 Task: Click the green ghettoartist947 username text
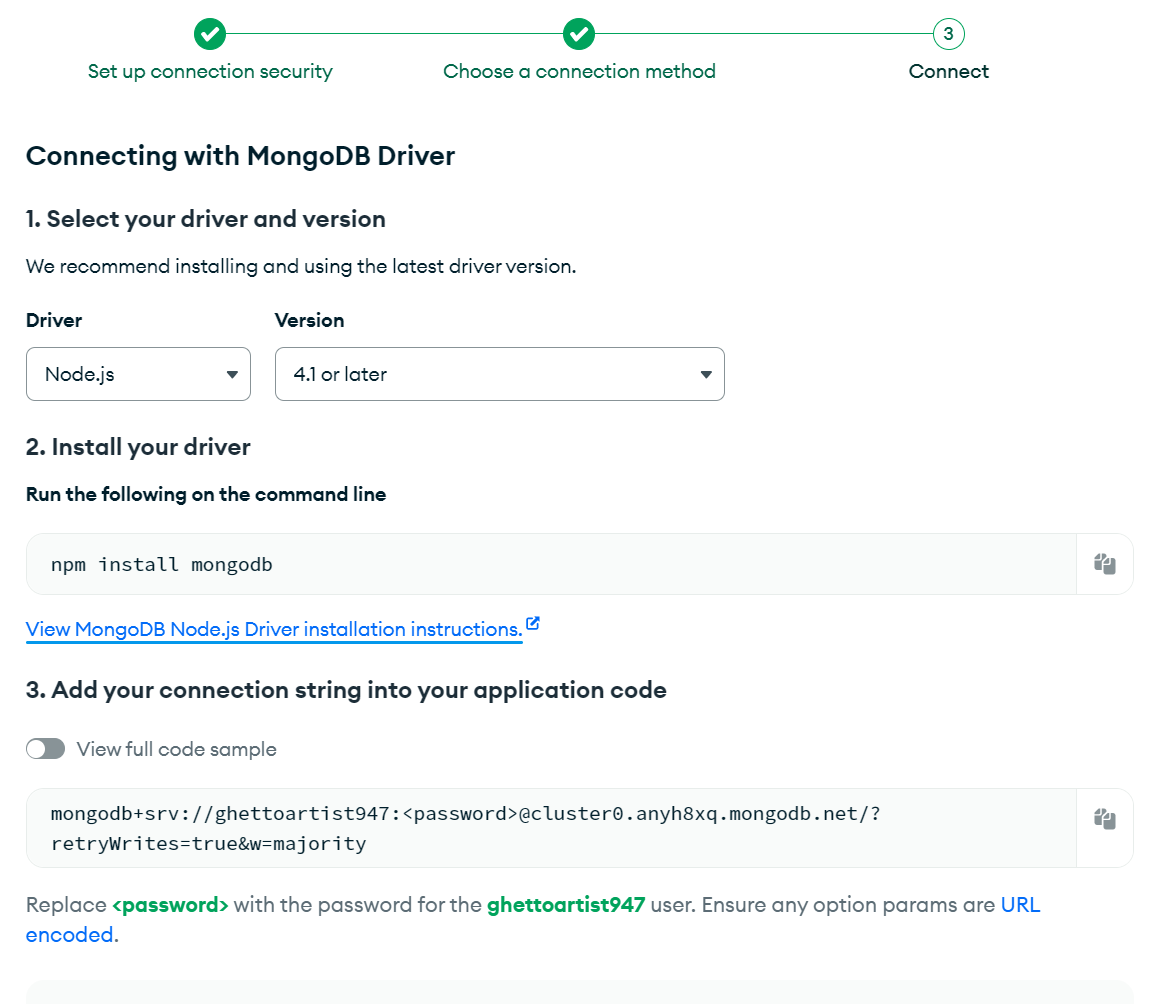pos(566,905)
